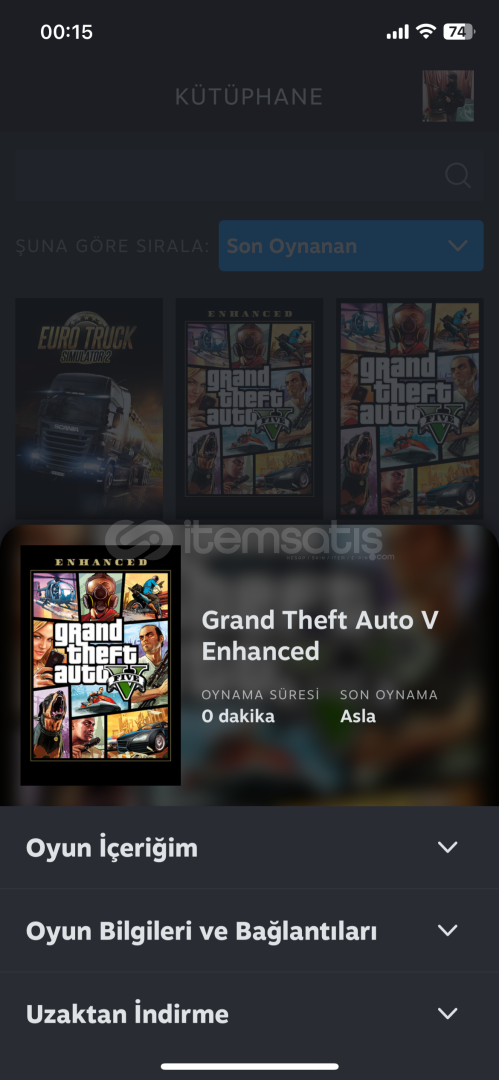Tap the Grand Theft Auto V Enhanced title
Viewport: 499px width, 1080px height.
click(320, 635)
